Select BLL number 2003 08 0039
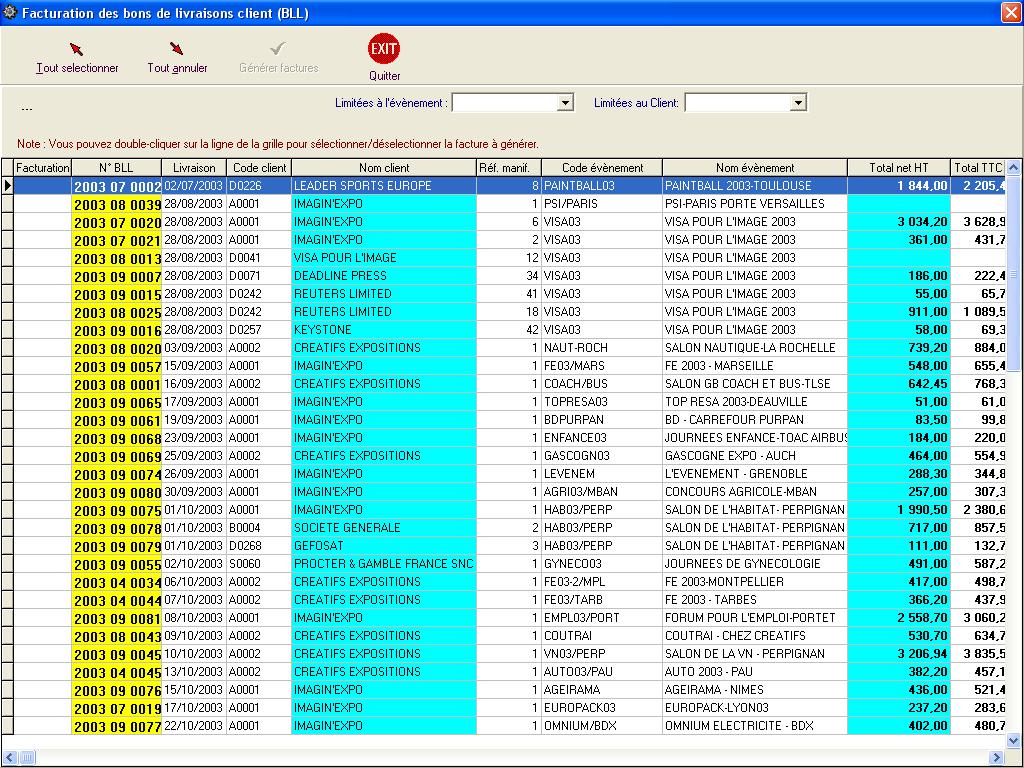This screenshot has width=1024, height=768. (x=117, y=204)
